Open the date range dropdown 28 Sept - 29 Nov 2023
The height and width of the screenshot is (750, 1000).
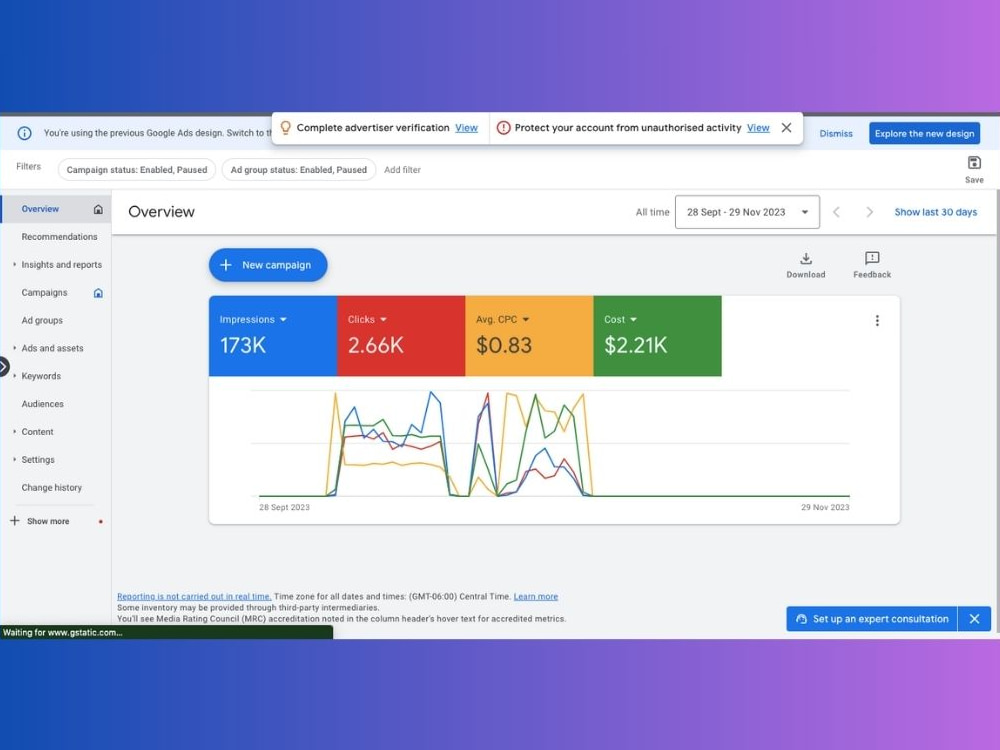coord(747,212)
